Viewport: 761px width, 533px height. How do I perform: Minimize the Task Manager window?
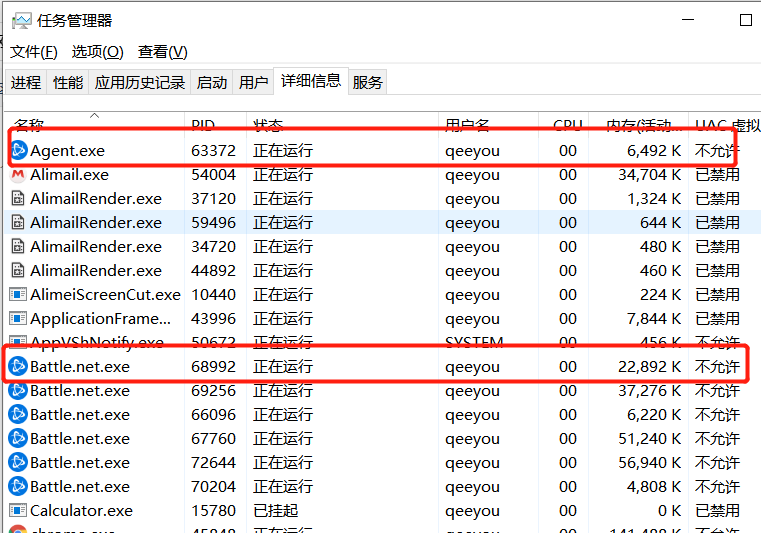click(x=688, y=20)
